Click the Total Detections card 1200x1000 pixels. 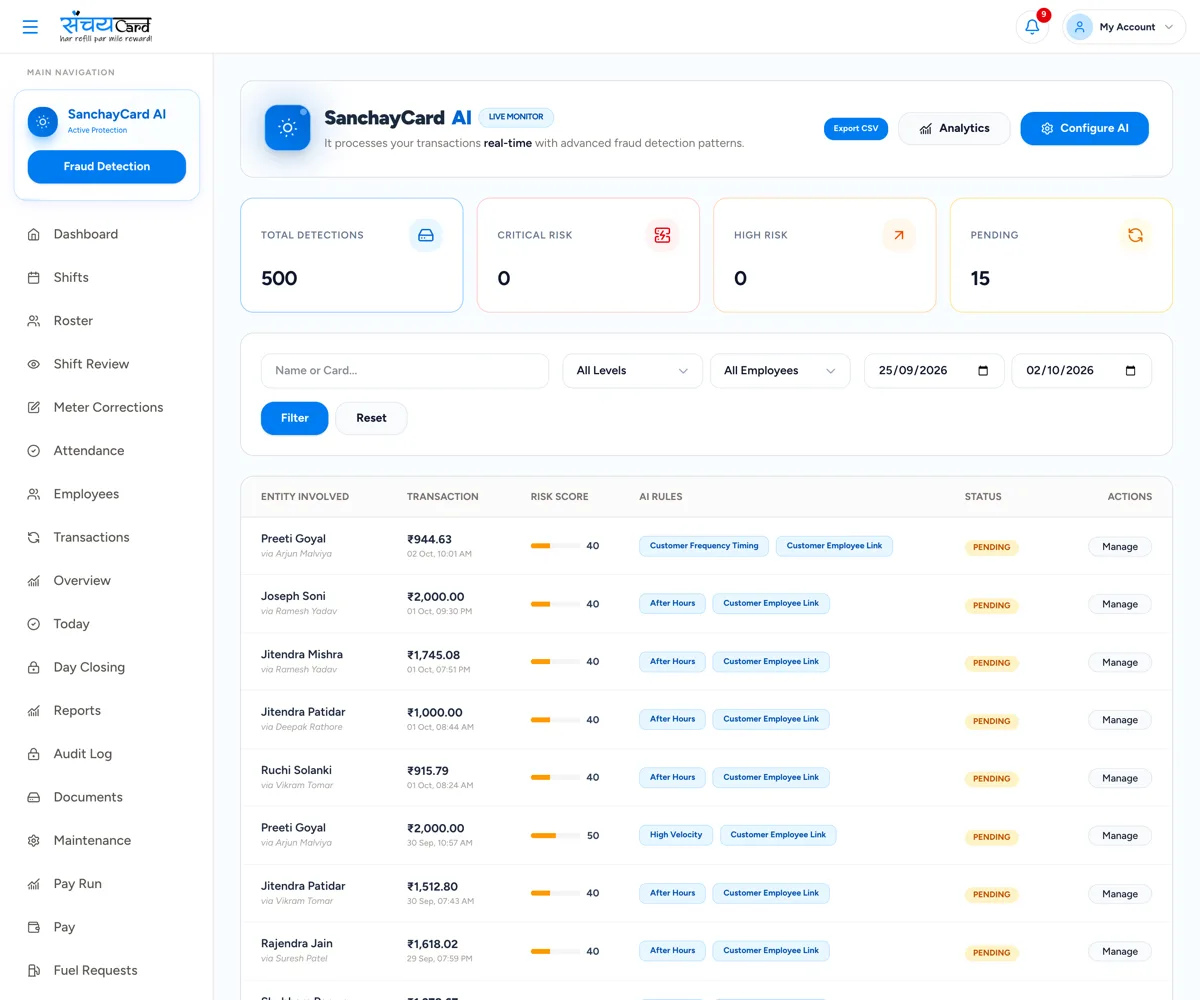[x=352, y=255]
